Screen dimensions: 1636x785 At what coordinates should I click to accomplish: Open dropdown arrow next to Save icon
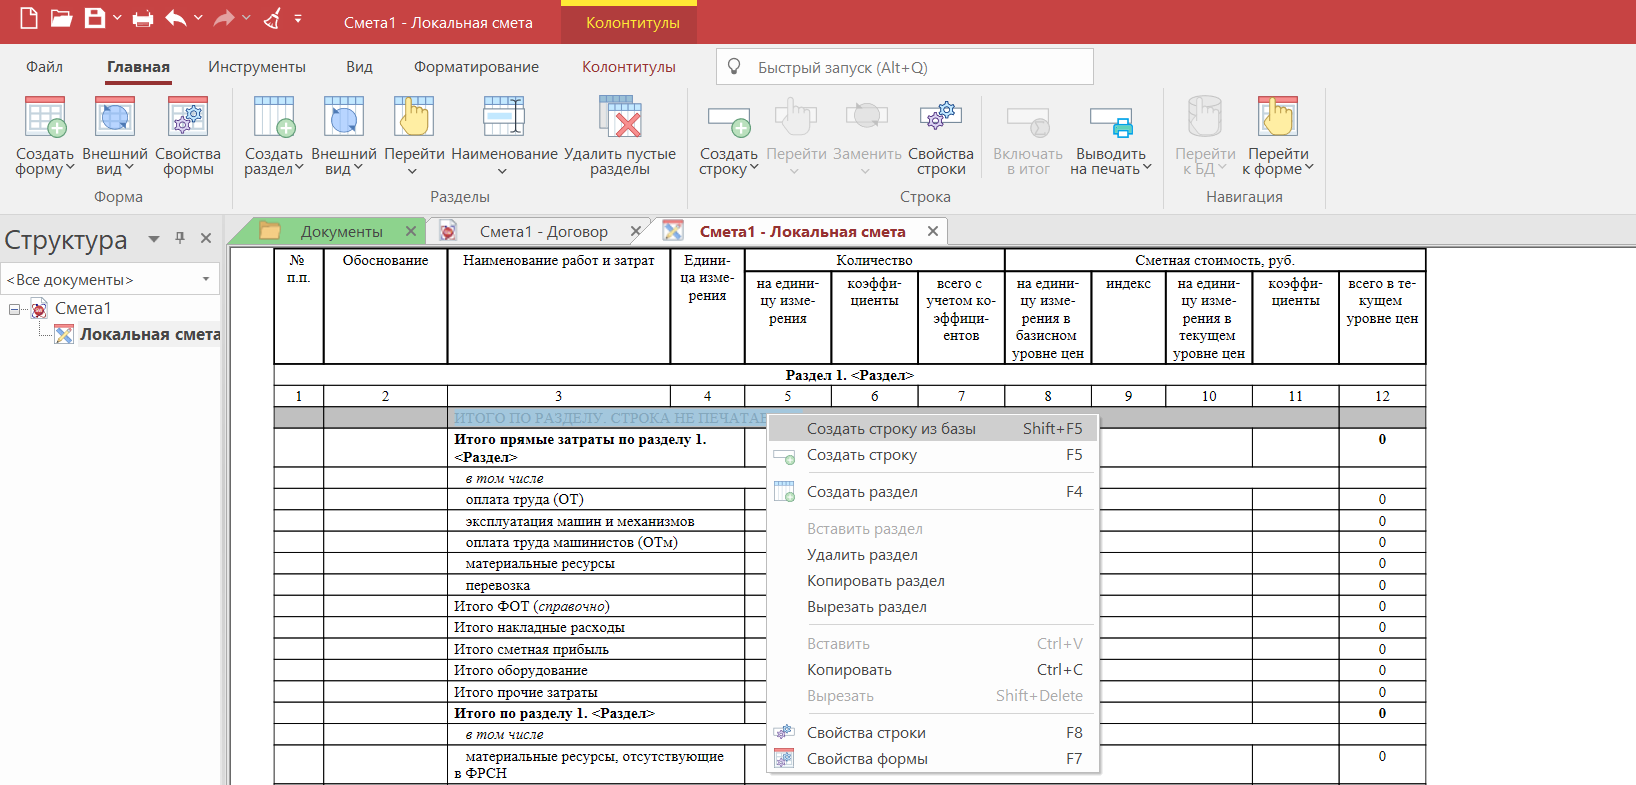coord(117,18)
